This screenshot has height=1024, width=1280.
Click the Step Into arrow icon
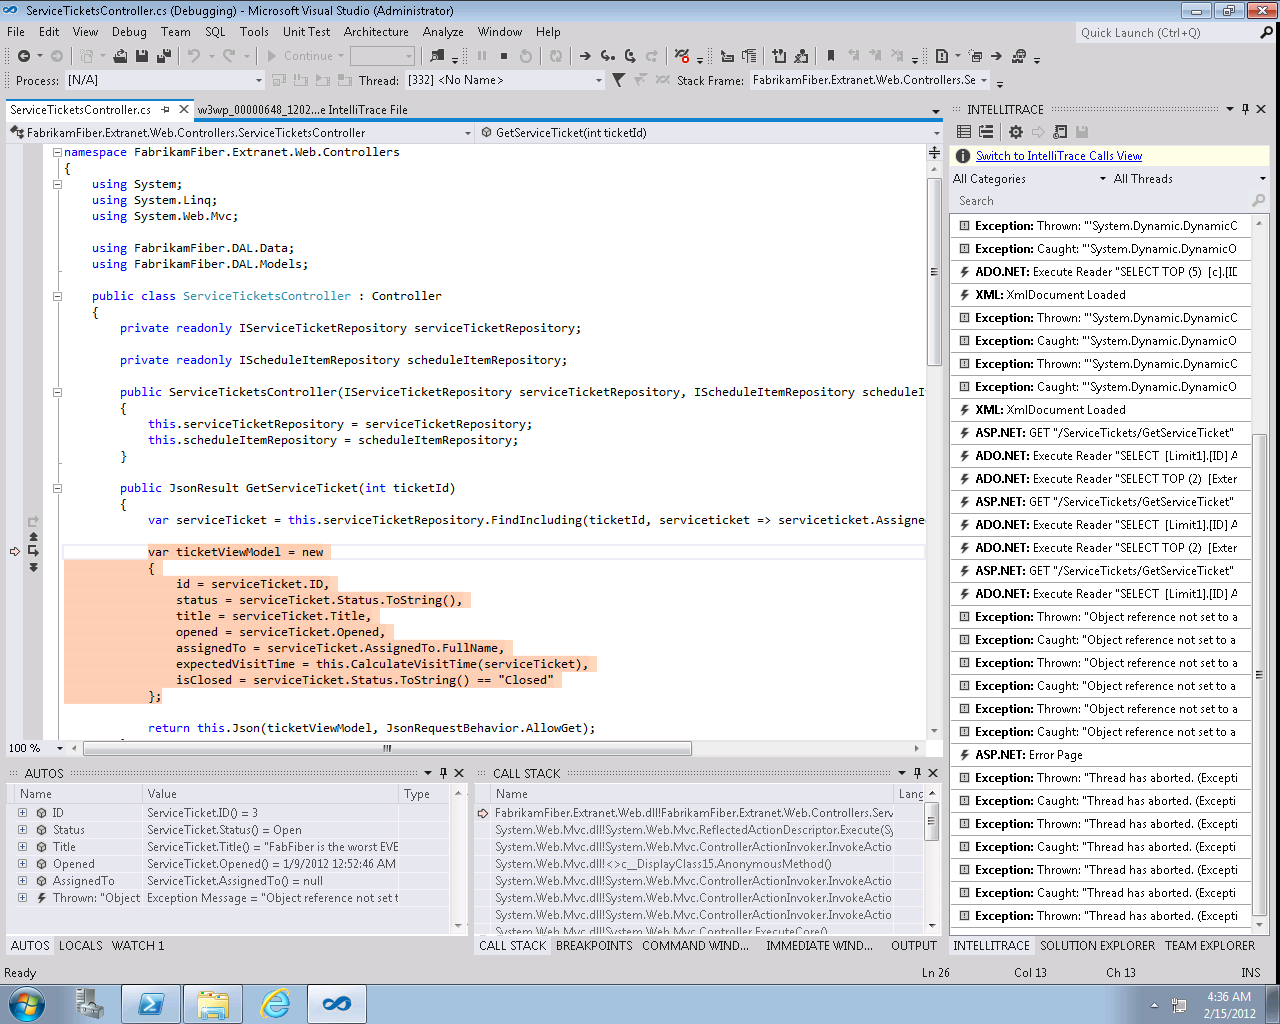coord(607,56)
